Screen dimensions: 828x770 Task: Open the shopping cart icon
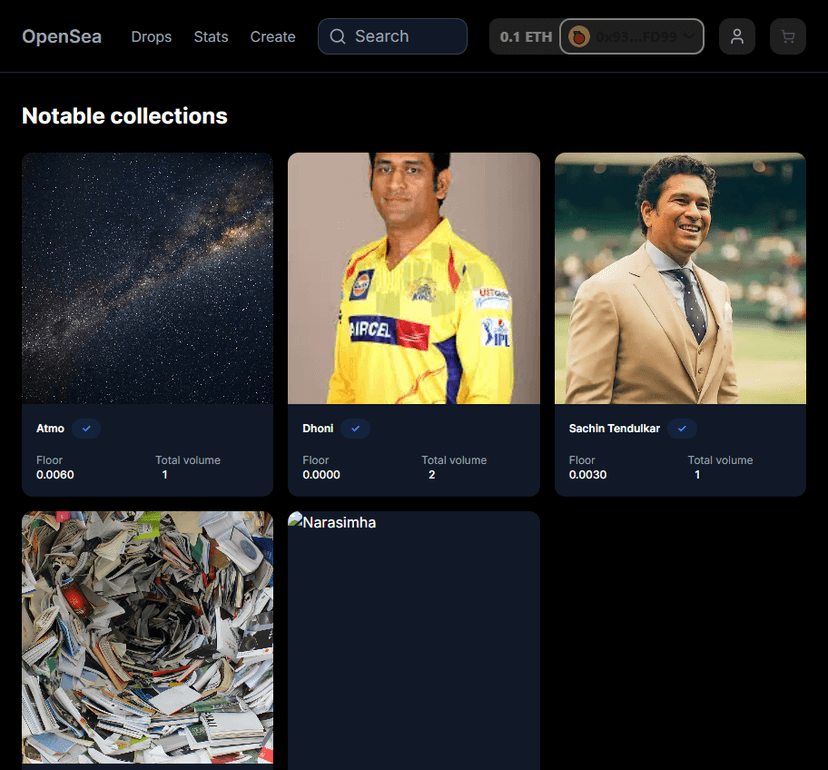[788, 37]
